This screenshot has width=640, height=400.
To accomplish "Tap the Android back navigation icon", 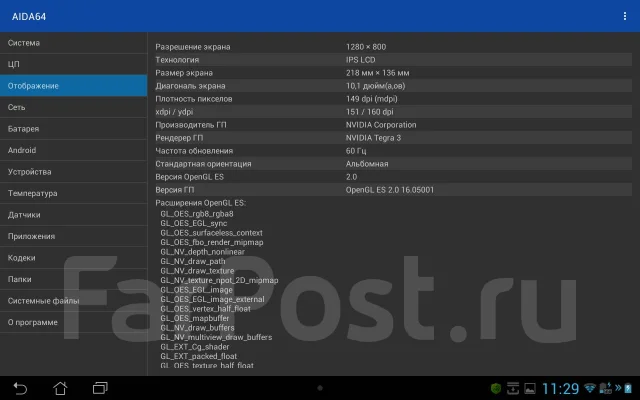I will 20,388.
